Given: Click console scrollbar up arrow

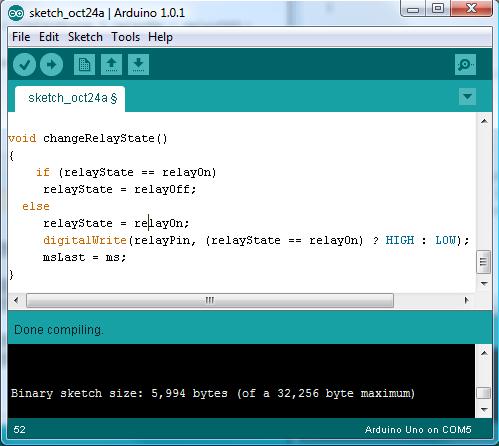Looking at the screenshot, I should (x=484, y=353).
